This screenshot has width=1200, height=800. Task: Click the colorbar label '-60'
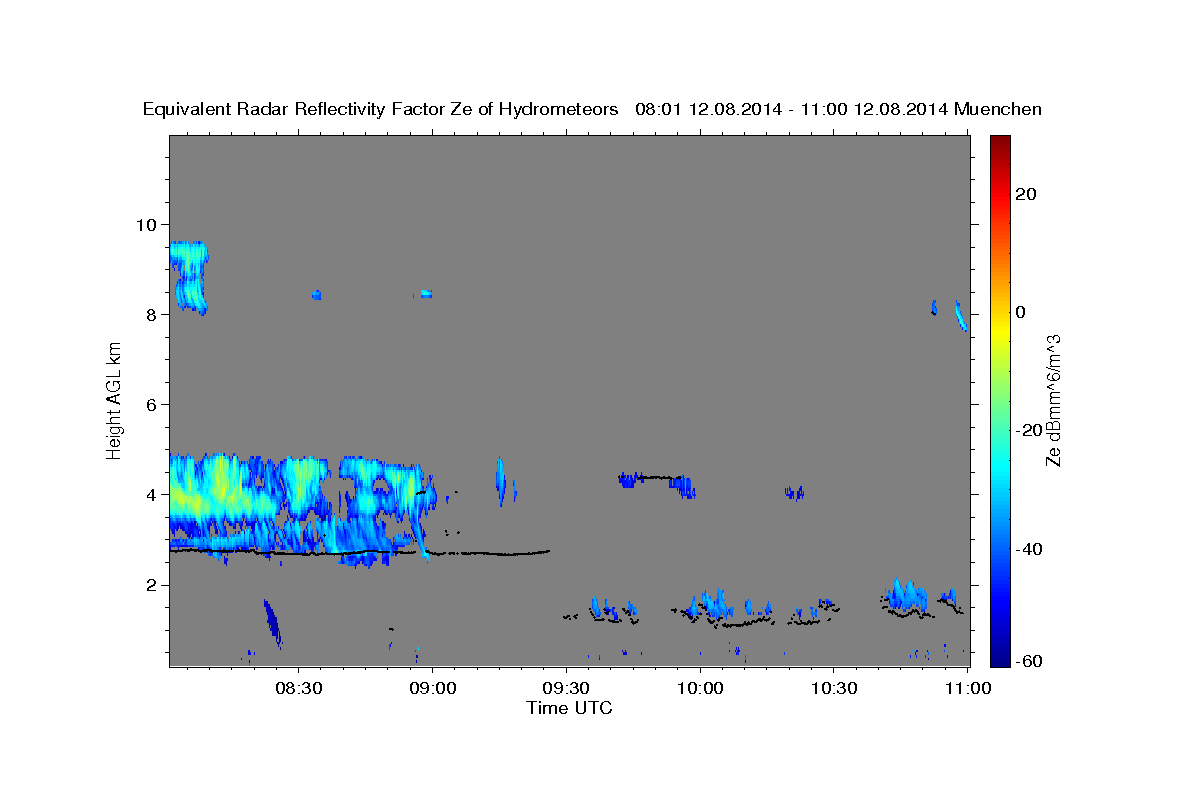point(1030,661)
